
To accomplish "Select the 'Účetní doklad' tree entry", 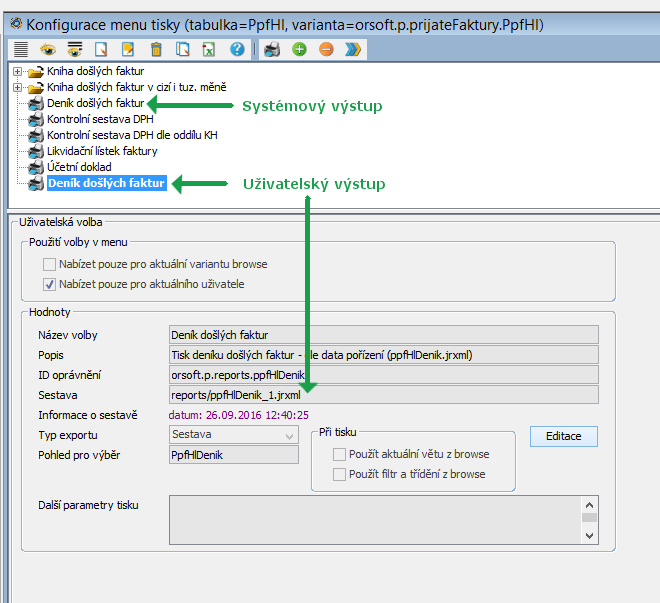I will (x=79, y=167).
